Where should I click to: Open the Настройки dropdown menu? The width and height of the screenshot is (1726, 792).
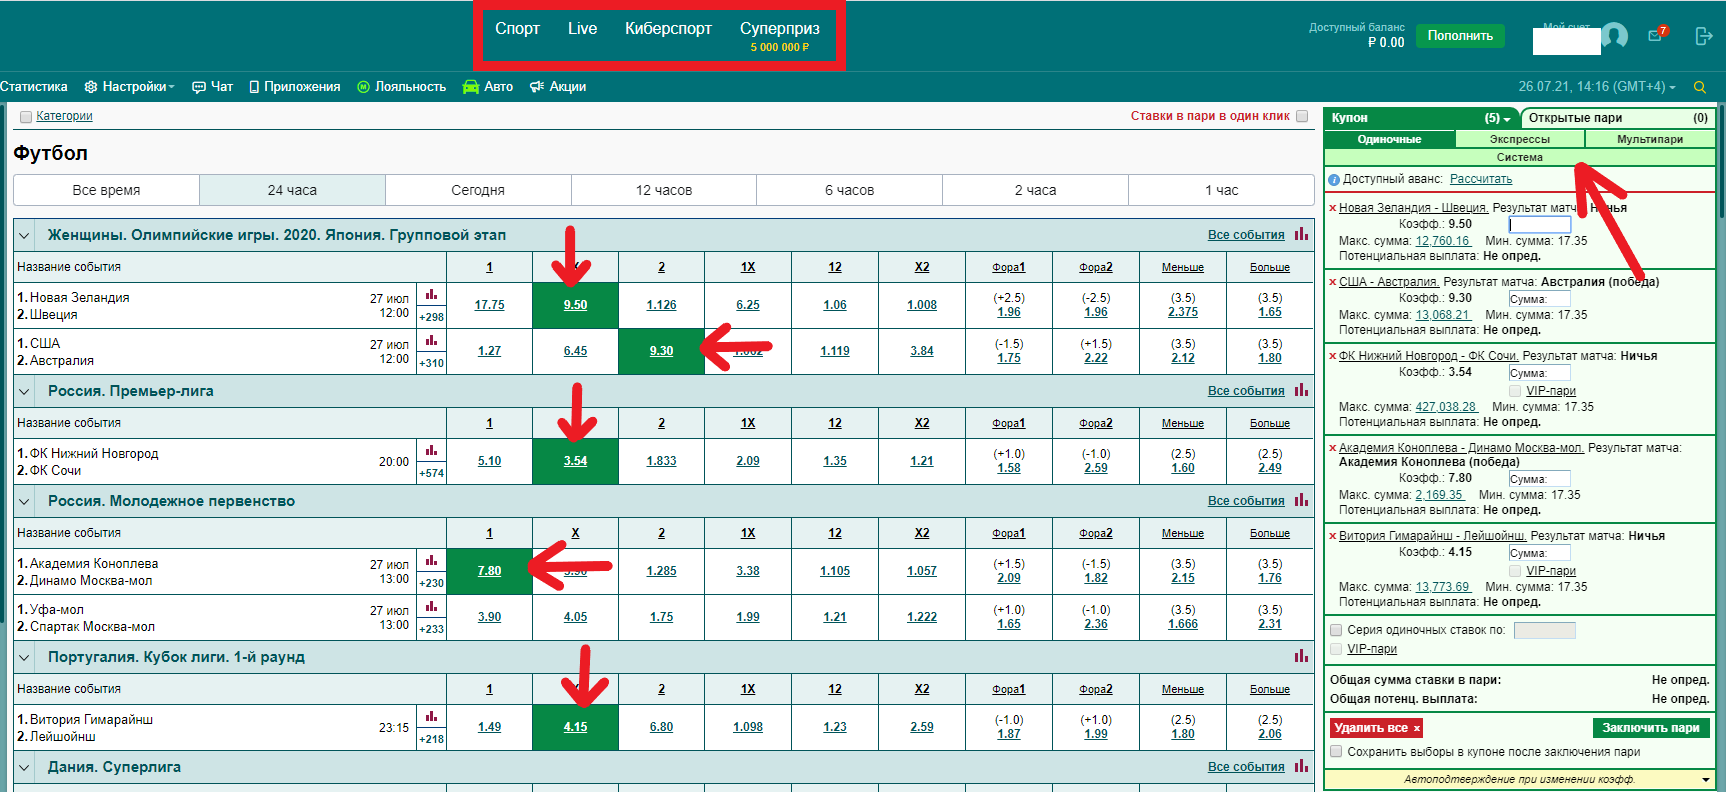point(130,87)
